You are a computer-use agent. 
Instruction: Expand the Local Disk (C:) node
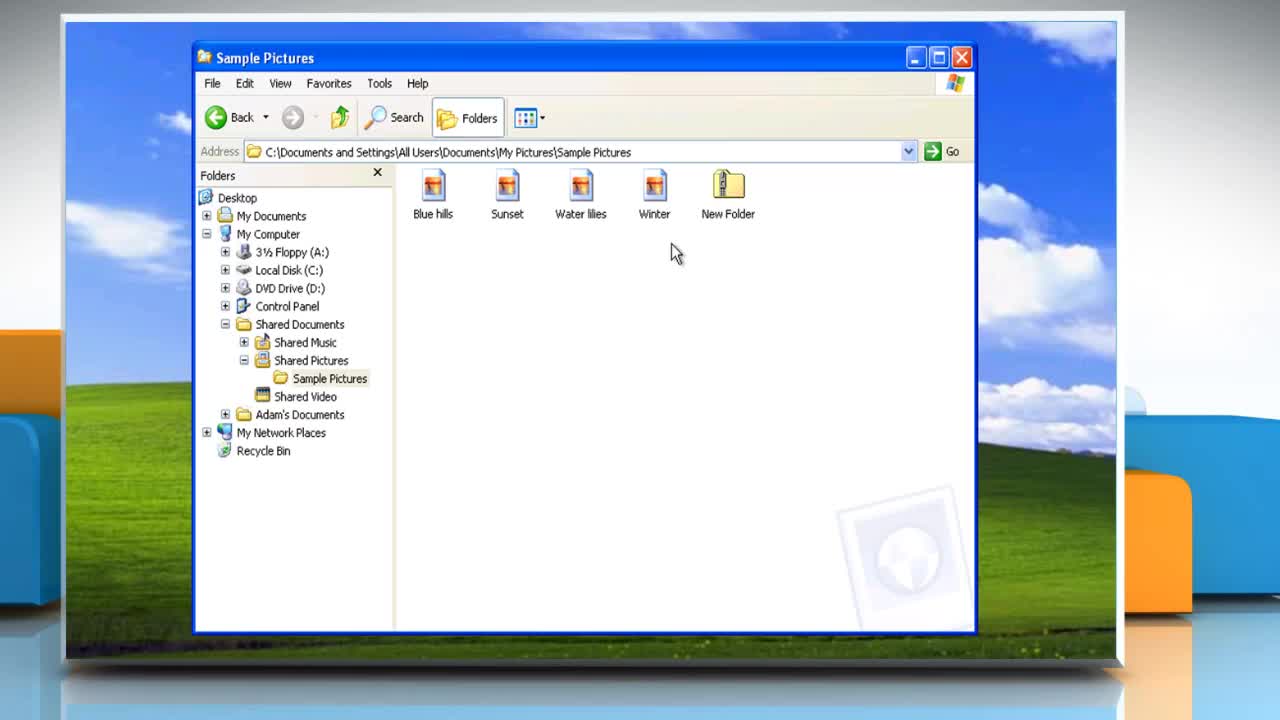click(225, 270)
